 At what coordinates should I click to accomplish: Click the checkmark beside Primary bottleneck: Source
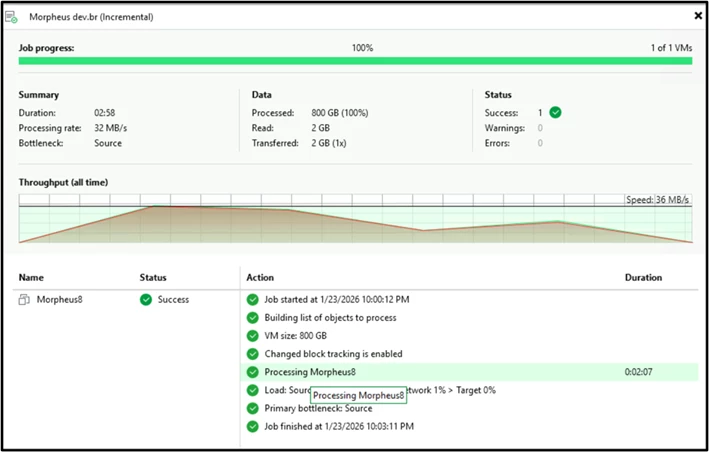252,408
